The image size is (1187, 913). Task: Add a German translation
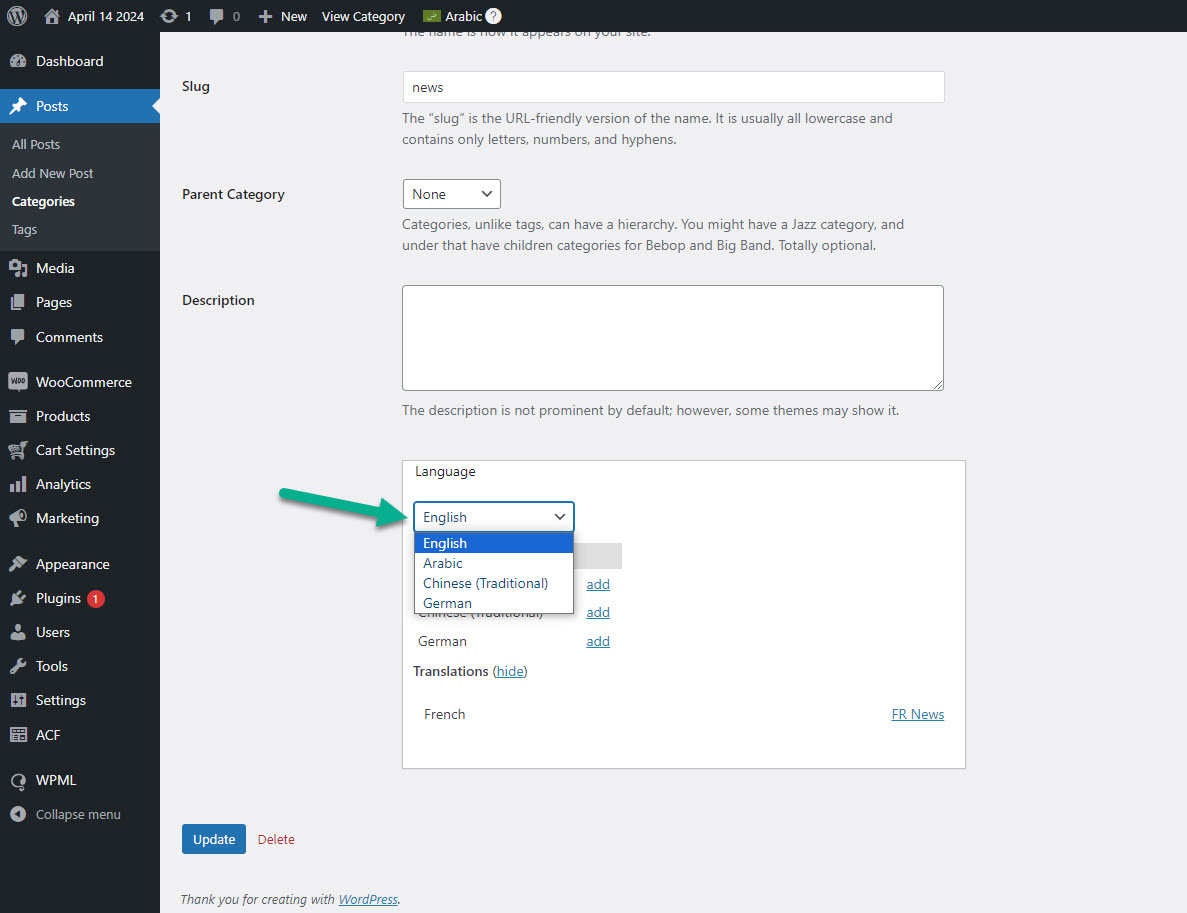(598, 641)
